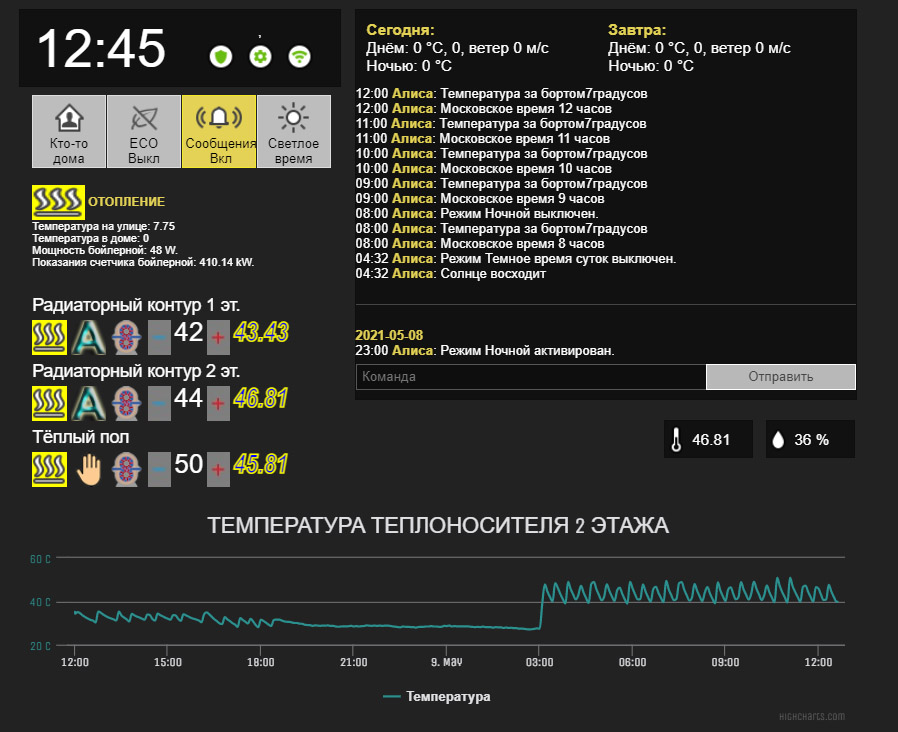Click the pump icon in Тёплый пол row

[126, 469]
